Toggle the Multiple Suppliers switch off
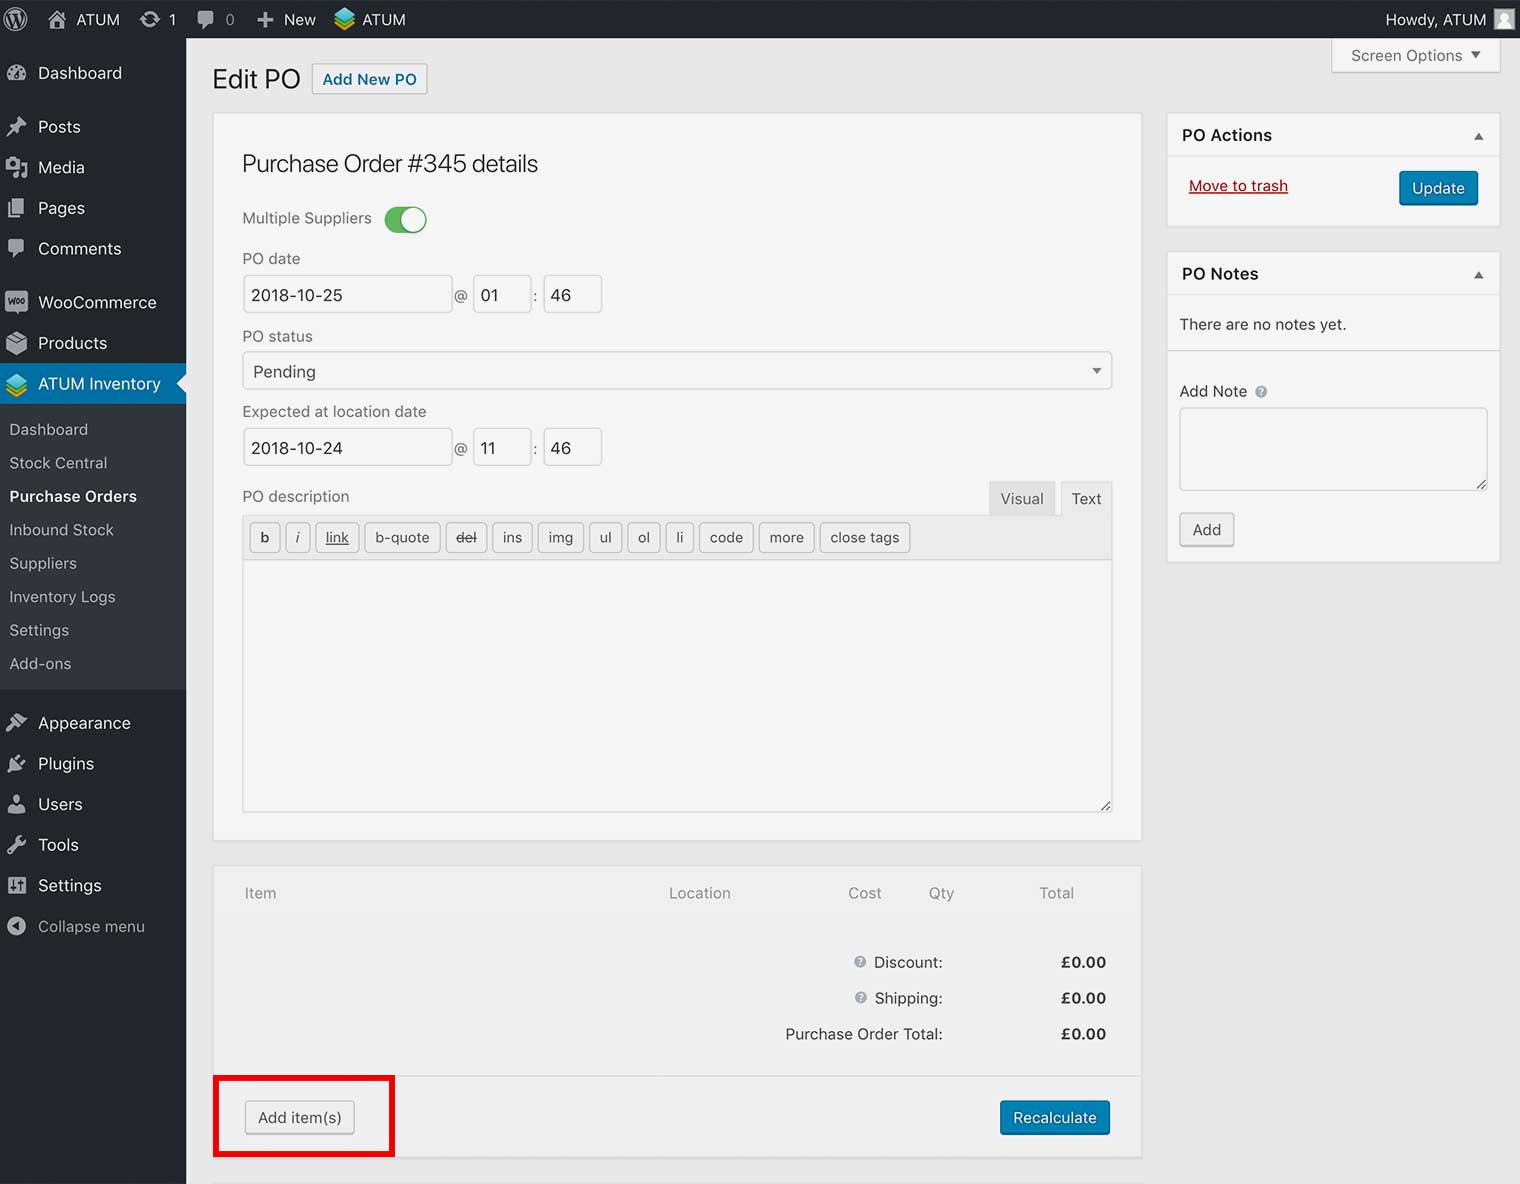The width and height of the screenshot is (1520, 1184). point(406,219)
